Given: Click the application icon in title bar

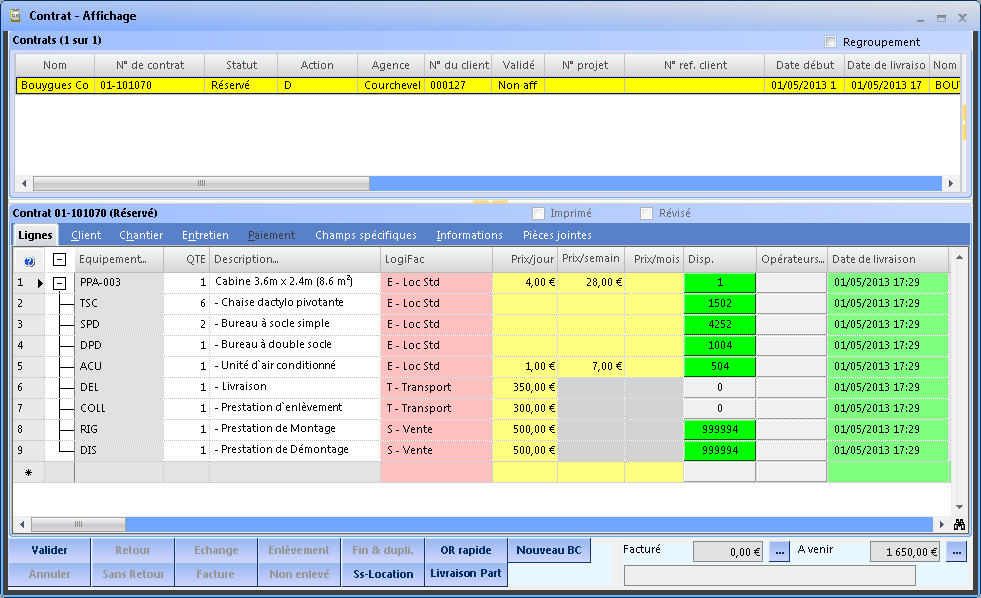Looking at the screenshot, I should pos(15,16).
